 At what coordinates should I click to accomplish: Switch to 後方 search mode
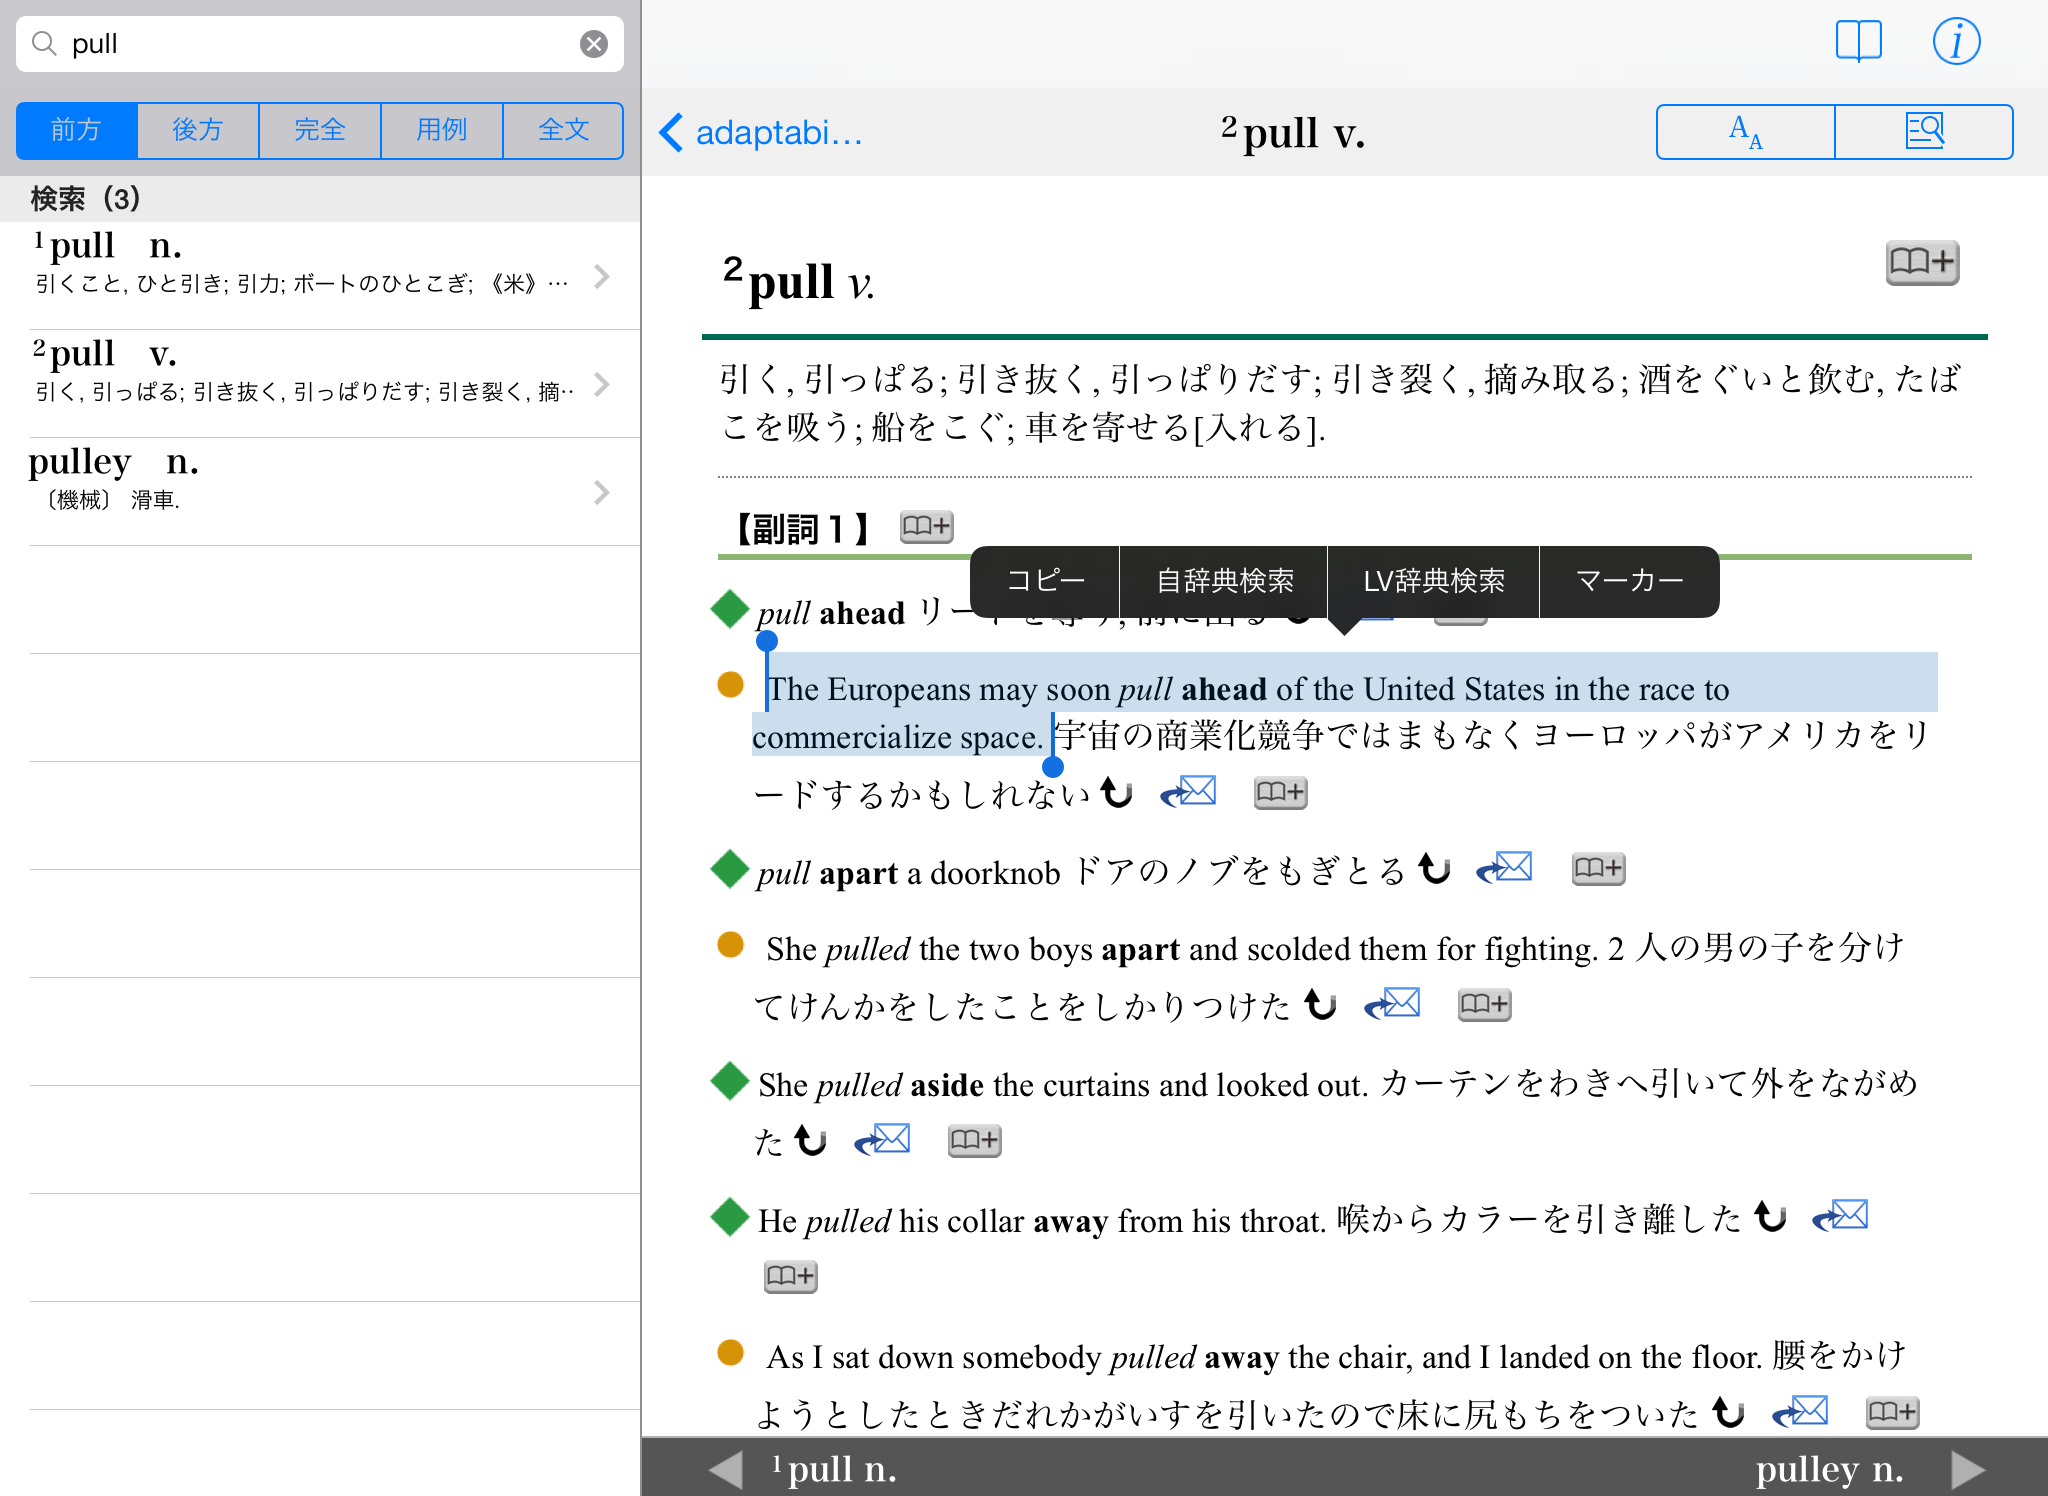point(198,130)
